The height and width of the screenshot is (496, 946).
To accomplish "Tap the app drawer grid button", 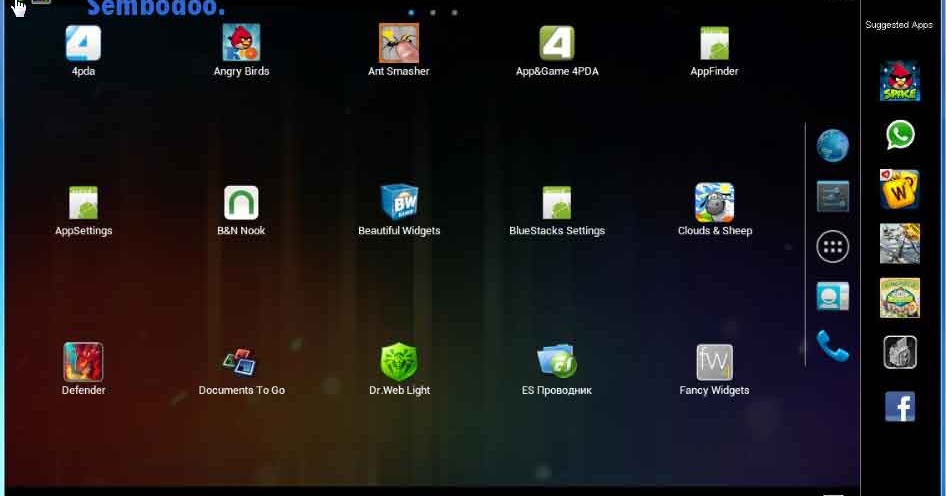I will tap(833, 246).
